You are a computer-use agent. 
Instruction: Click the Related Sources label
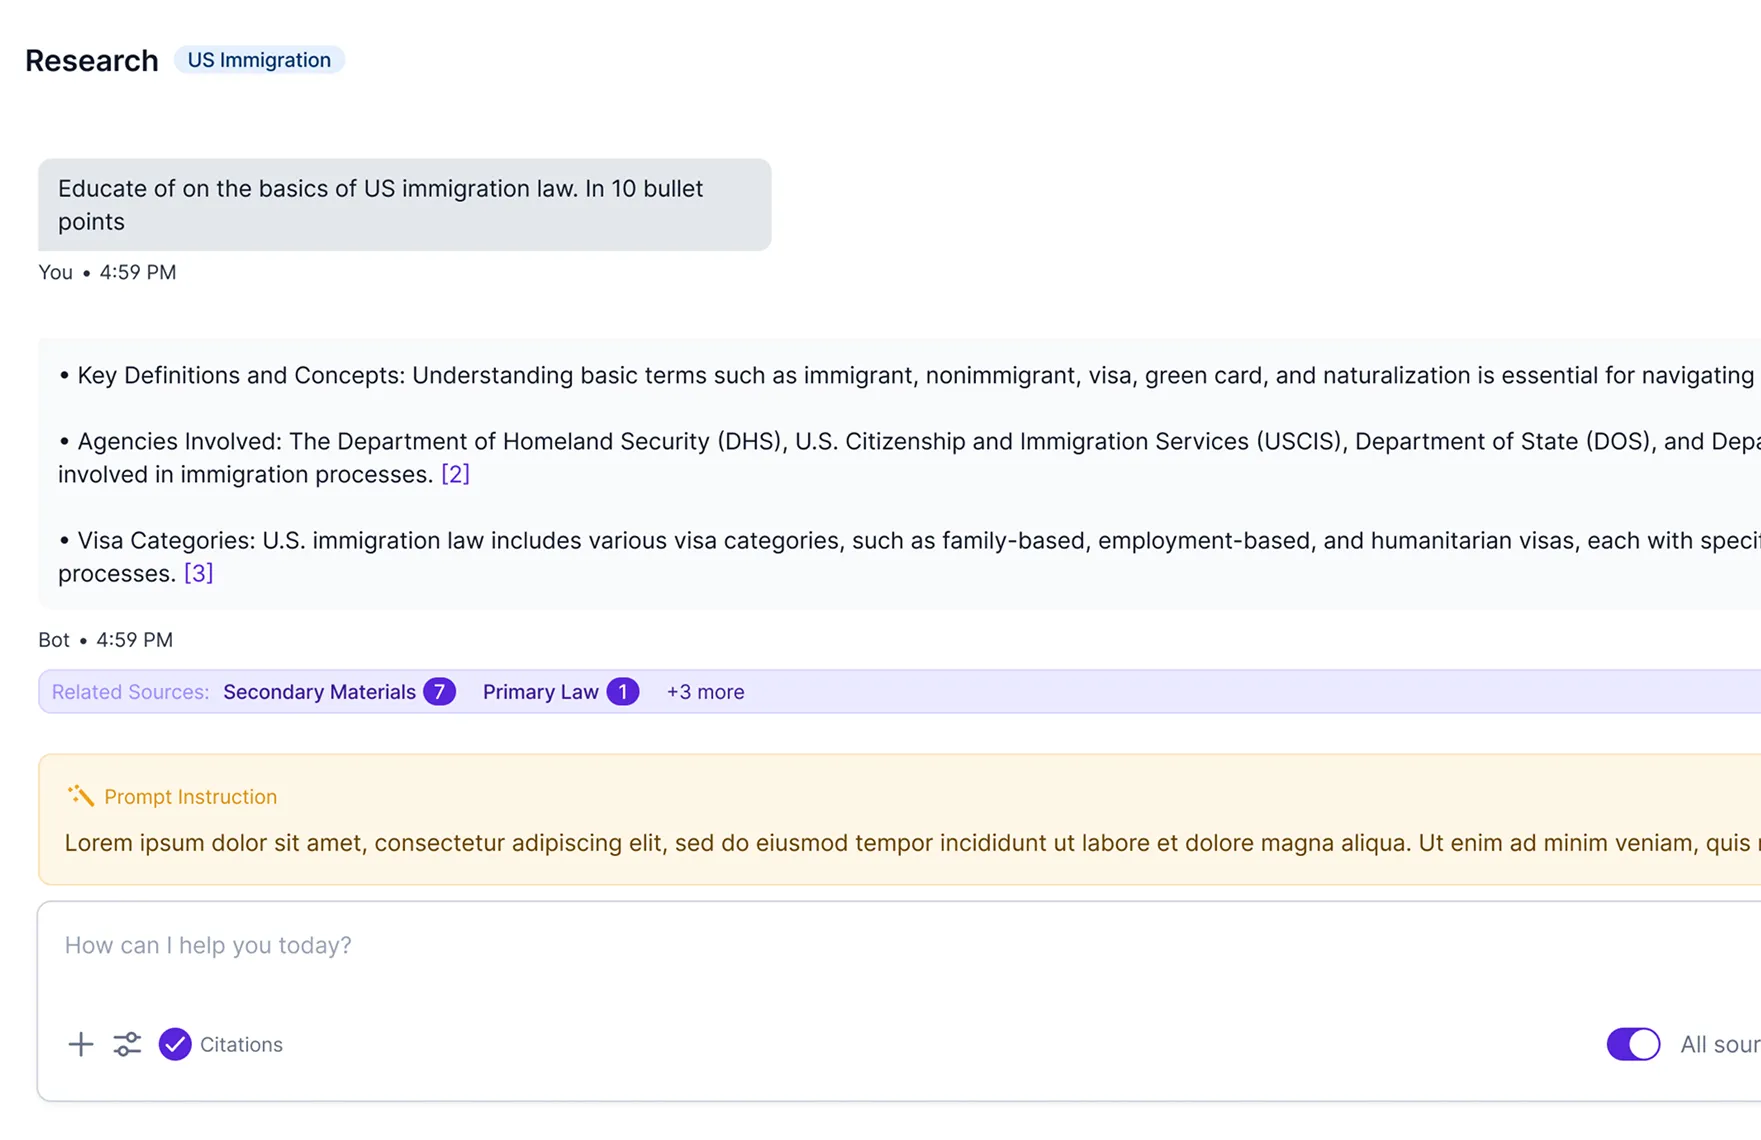[x=130, y=691]
